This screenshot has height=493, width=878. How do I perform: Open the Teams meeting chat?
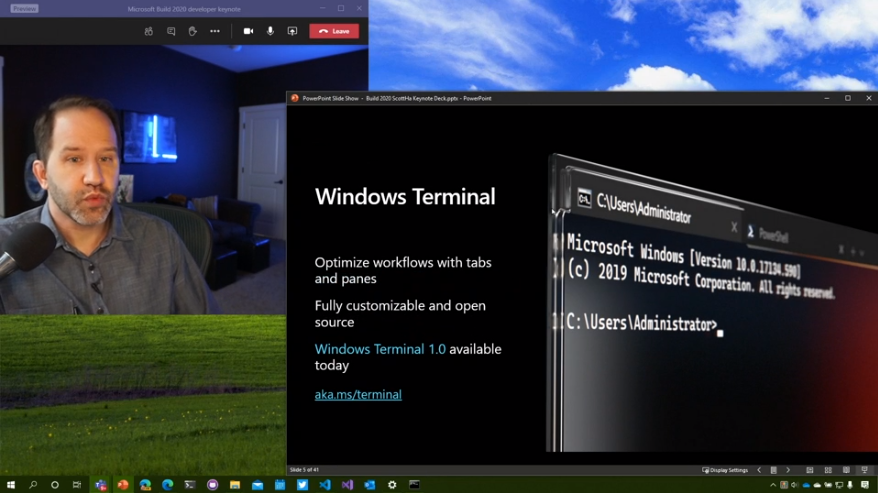(x=171, y=31)
